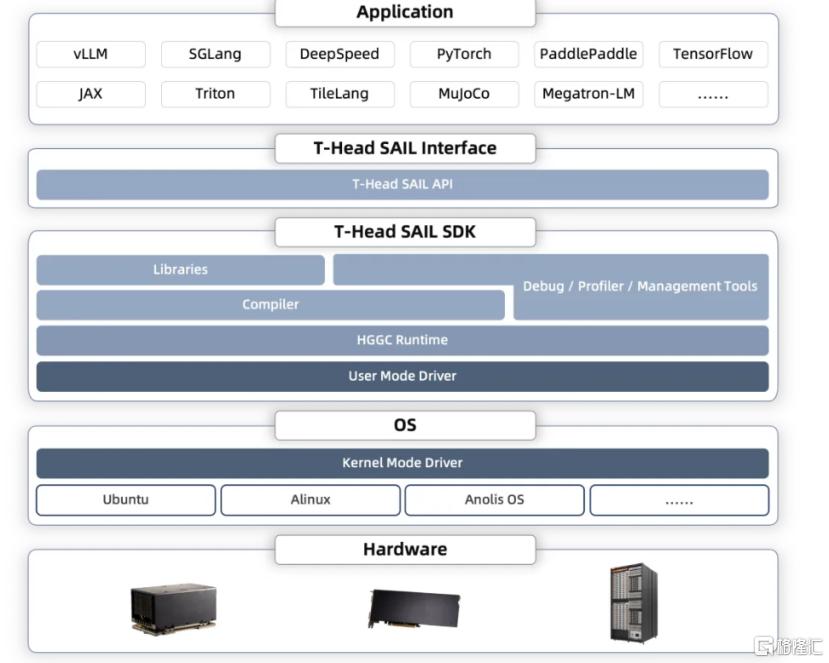Click the vLLM box
Image resolution: width=829 pixels, height=663 pixels.
(91, 54)
